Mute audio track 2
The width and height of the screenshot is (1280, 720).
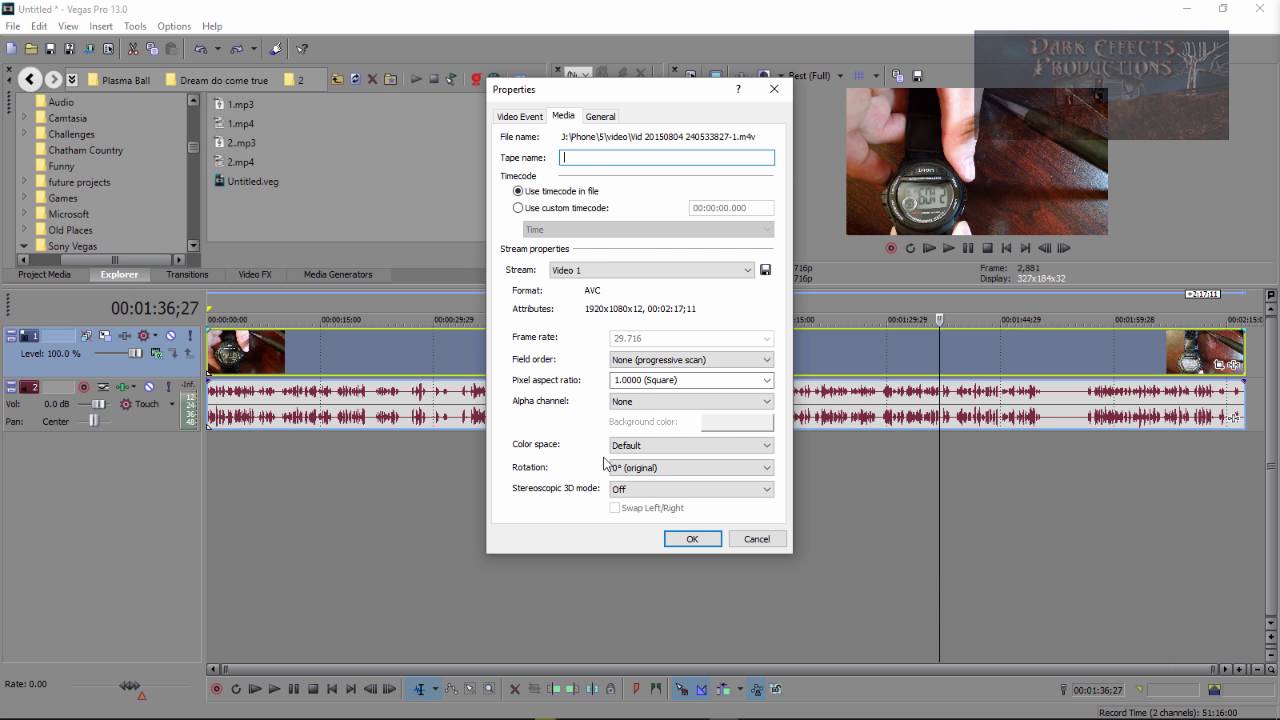click(149, 387)
